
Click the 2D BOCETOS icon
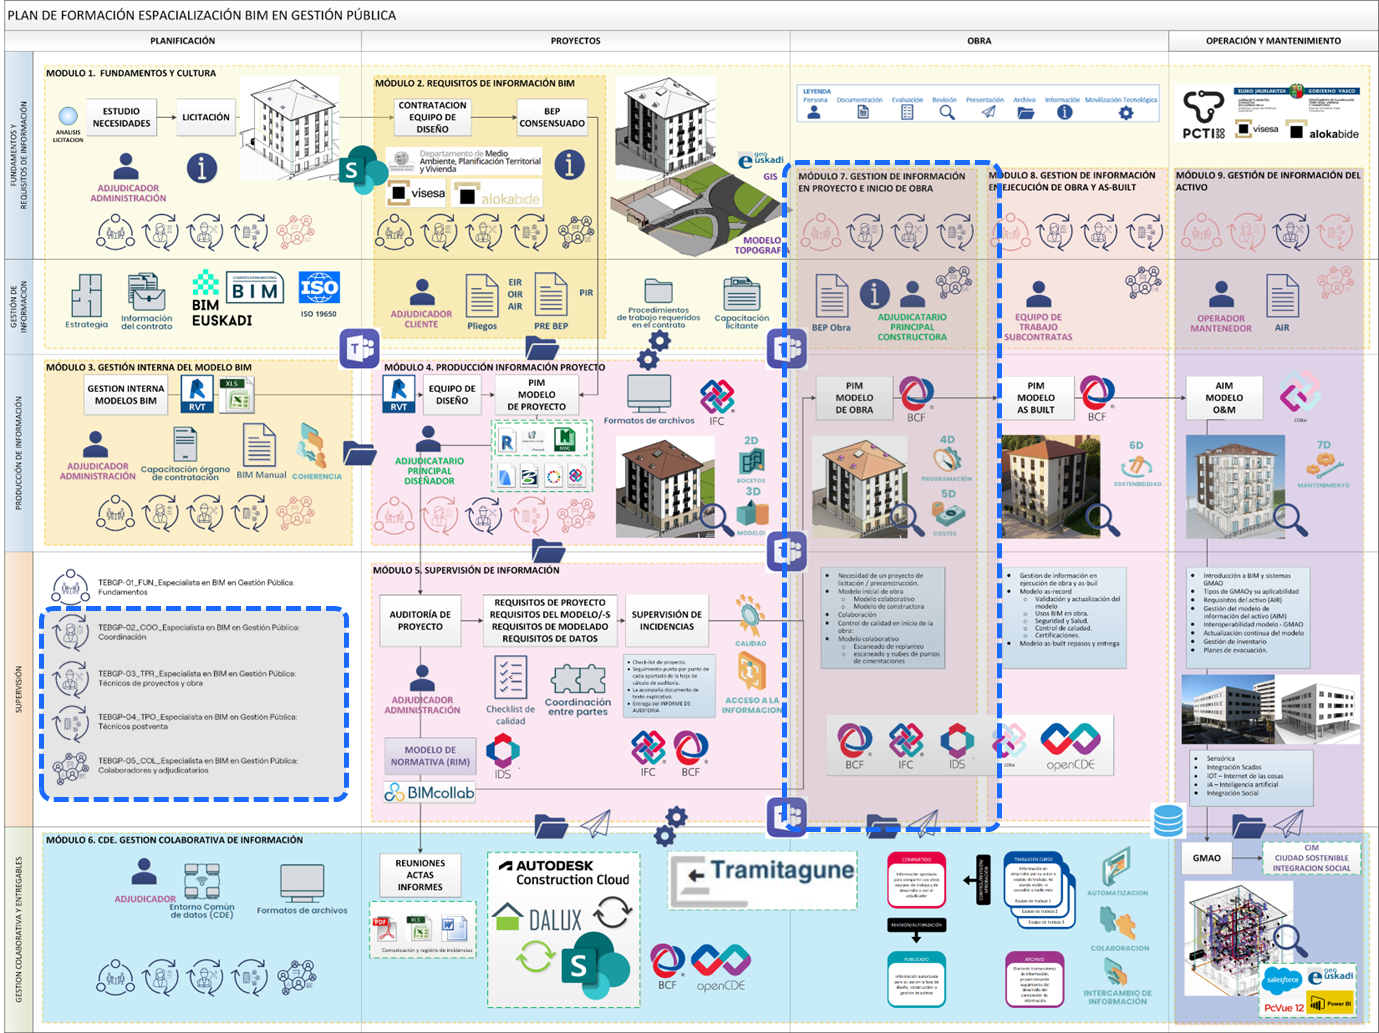[751, 460]
